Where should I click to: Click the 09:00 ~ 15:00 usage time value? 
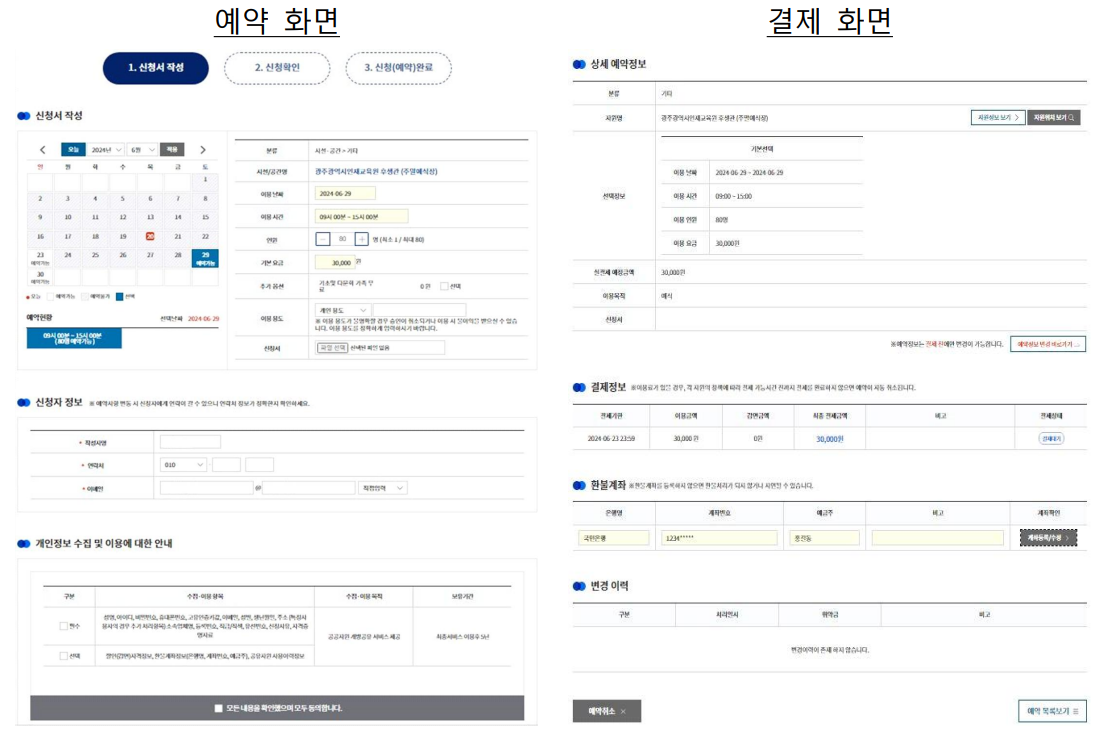[733, 196]
